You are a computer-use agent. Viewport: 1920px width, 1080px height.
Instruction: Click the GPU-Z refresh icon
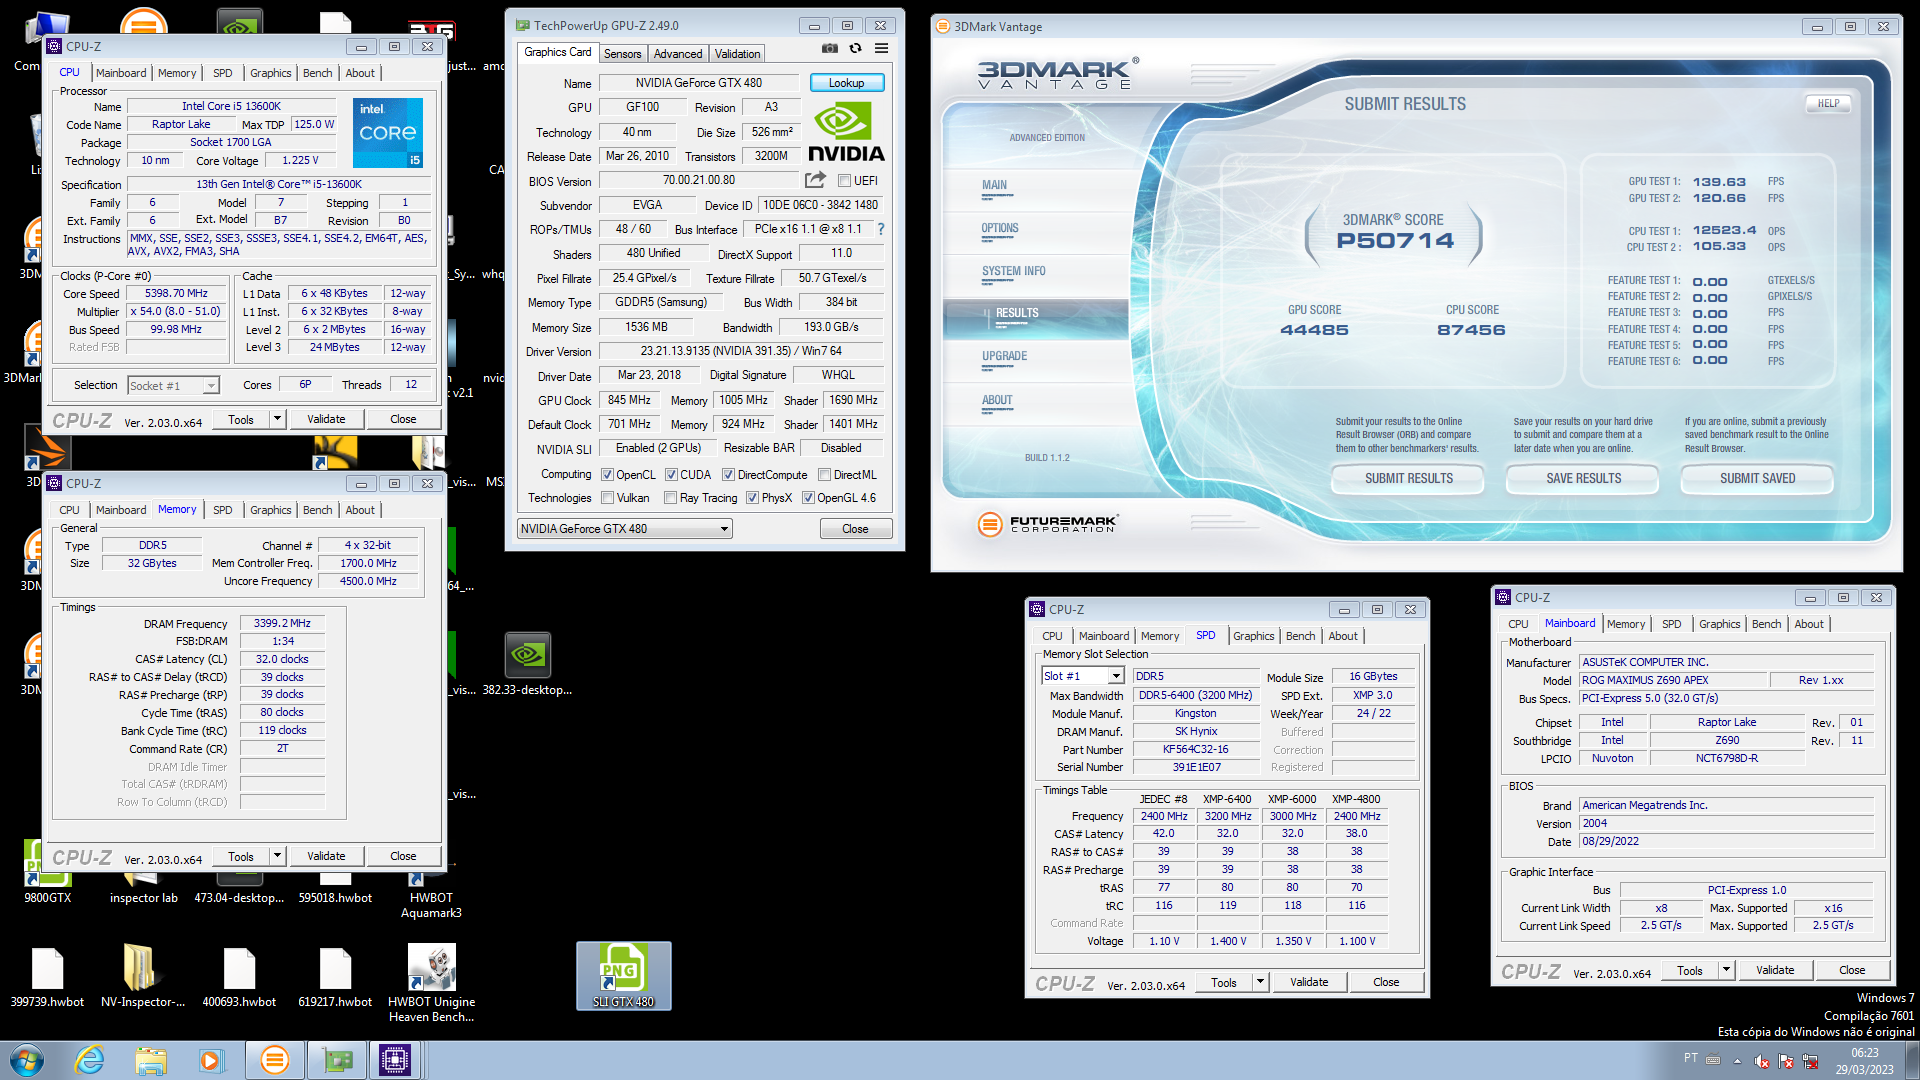pos(855,48)
